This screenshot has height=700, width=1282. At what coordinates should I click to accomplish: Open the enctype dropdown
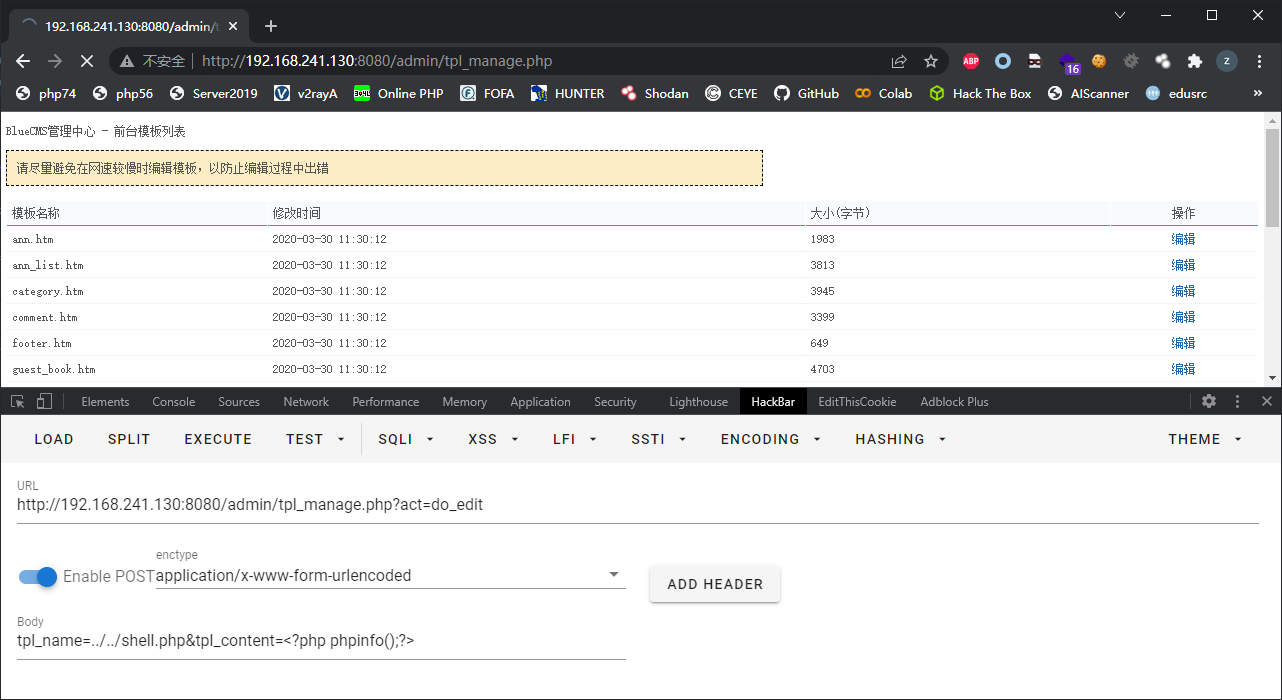390,575
